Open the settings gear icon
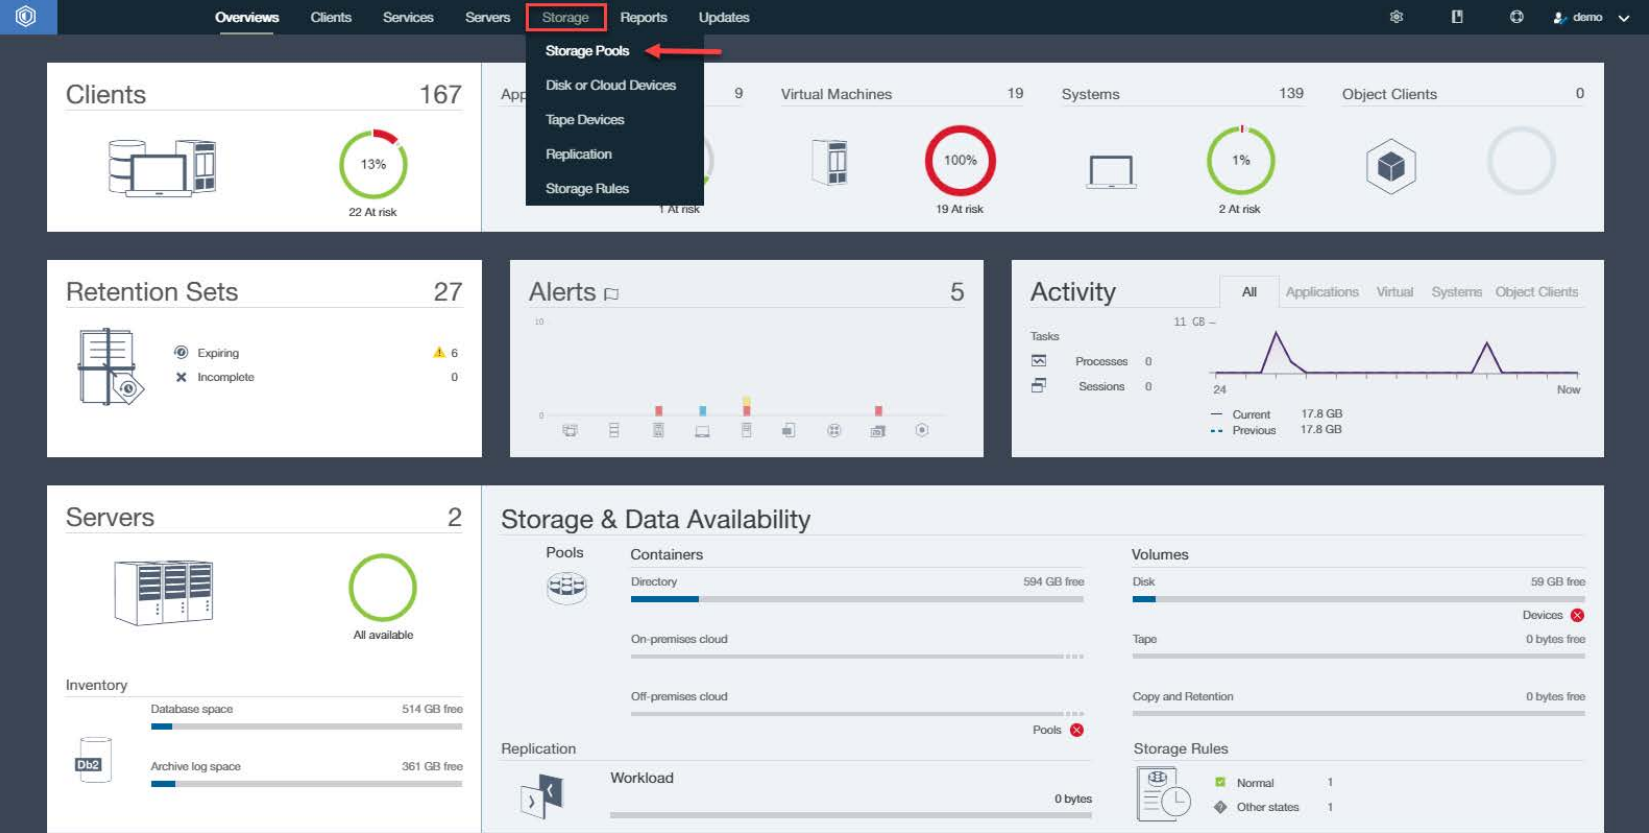This screenshot has height=833, width=1649. 1396,17
